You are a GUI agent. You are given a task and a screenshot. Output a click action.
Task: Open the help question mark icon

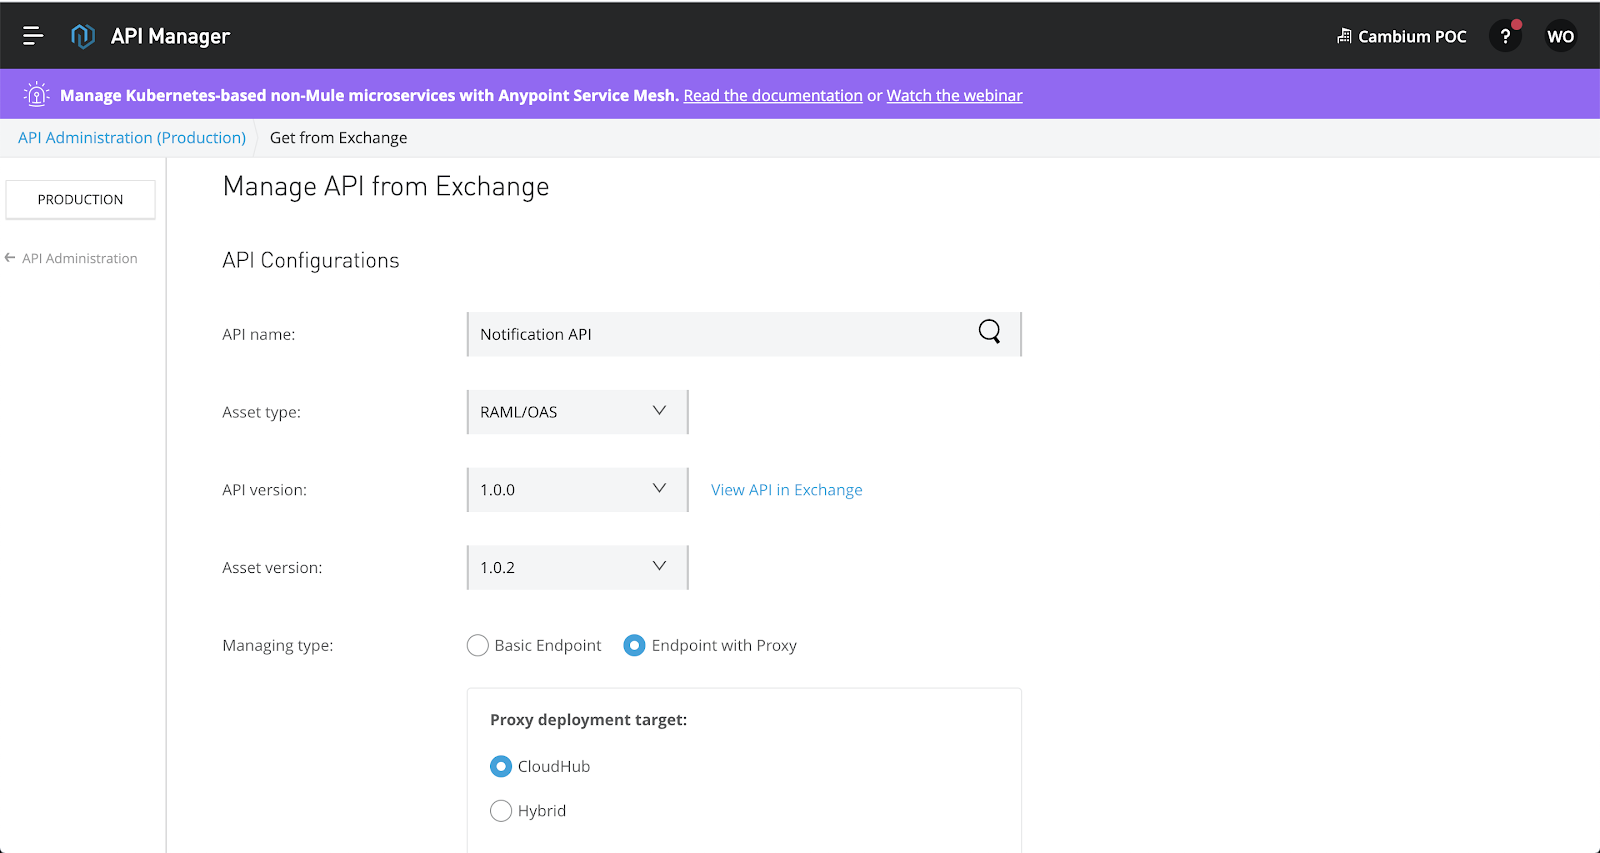coord(1505,36)
